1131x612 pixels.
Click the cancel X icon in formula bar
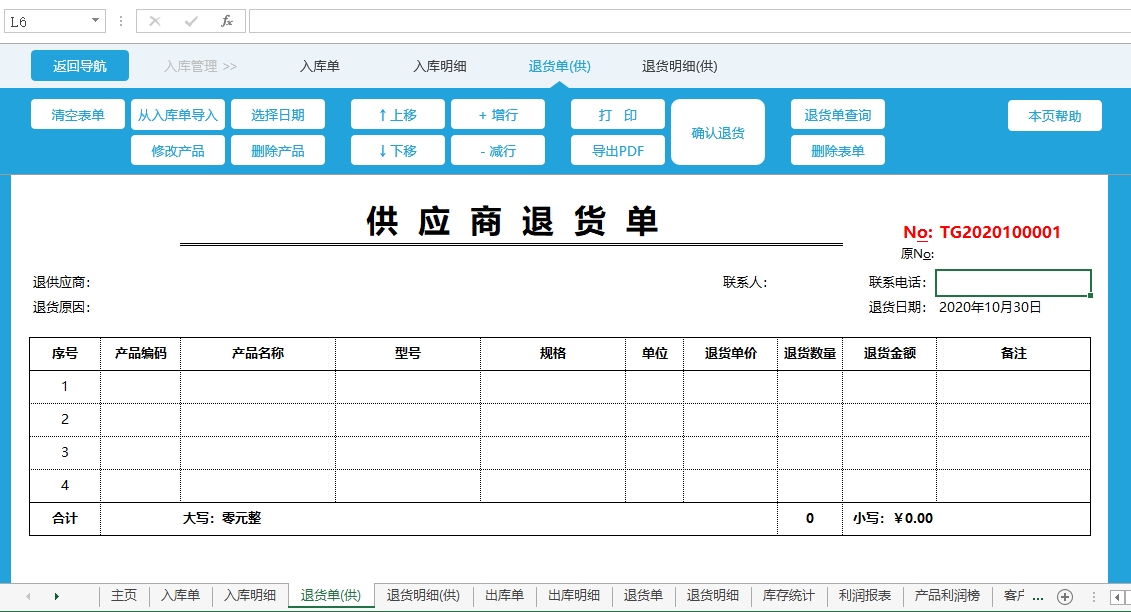155,21
